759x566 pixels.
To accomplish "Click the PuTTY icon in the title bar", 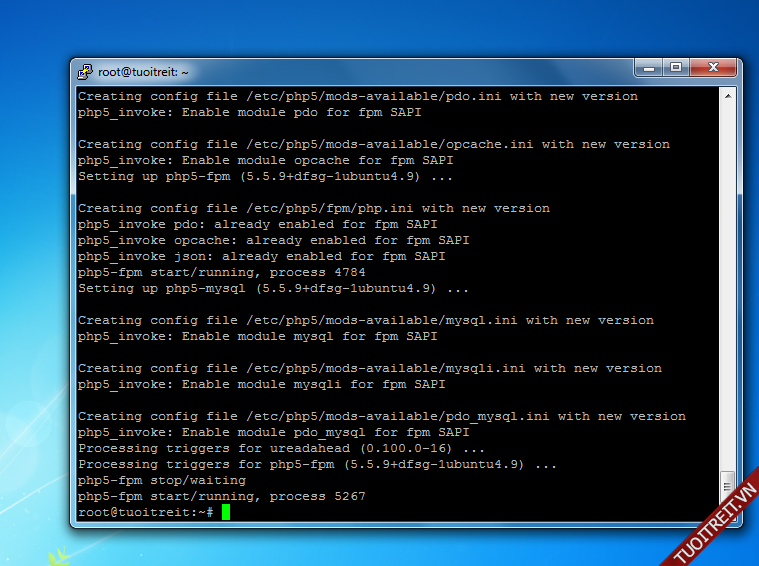I will click(85, 71).
